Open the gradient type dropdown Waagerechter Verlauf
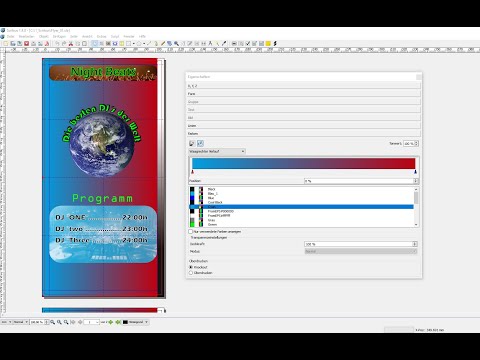The height and width of the screenshot is (360, 480). tap(217, 151)
